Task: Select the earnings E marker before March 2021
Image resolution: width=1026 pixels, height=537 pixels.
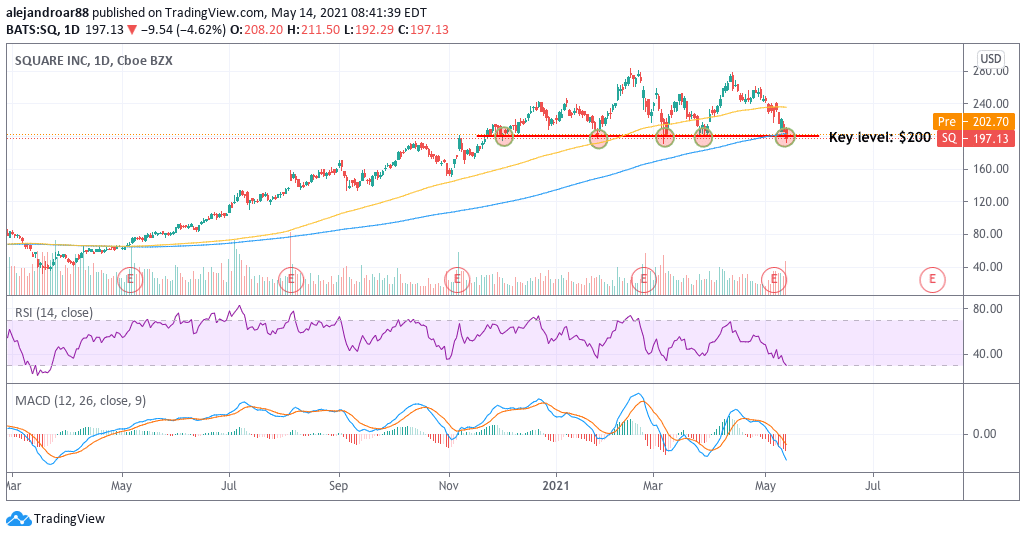Action: pos(644,280)
